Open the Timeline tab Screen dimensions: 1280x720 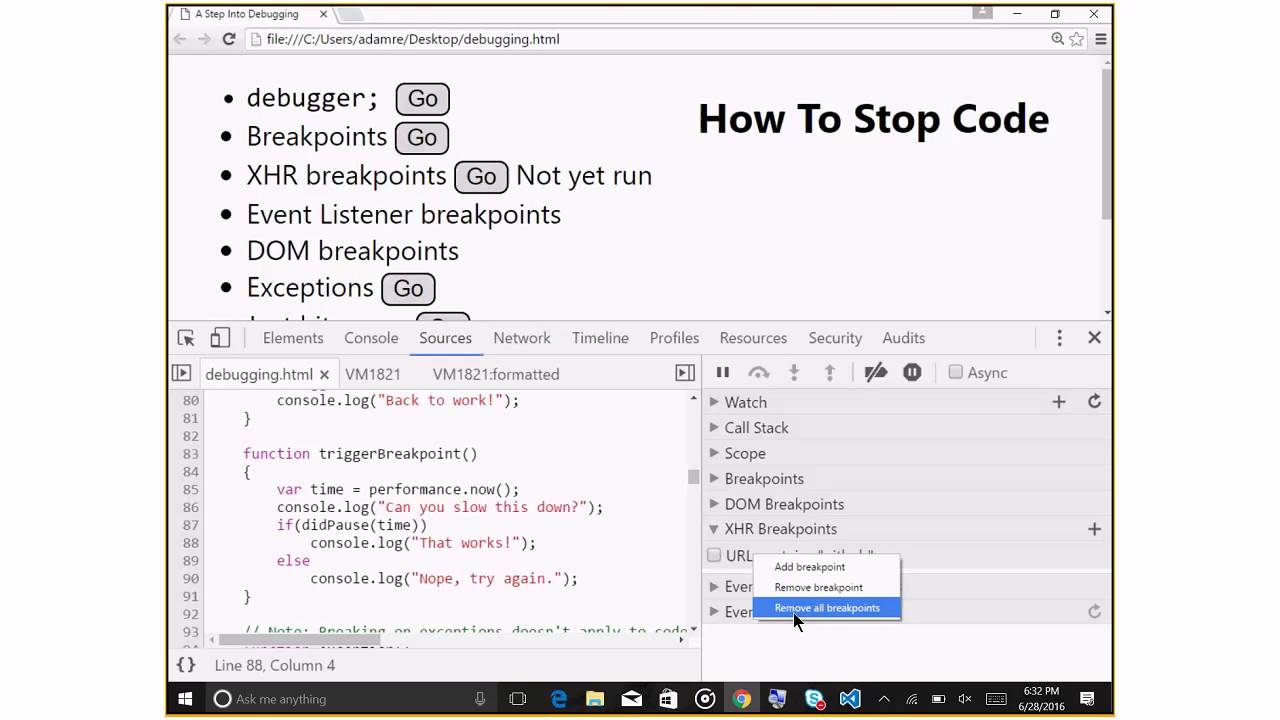[600, 338]
